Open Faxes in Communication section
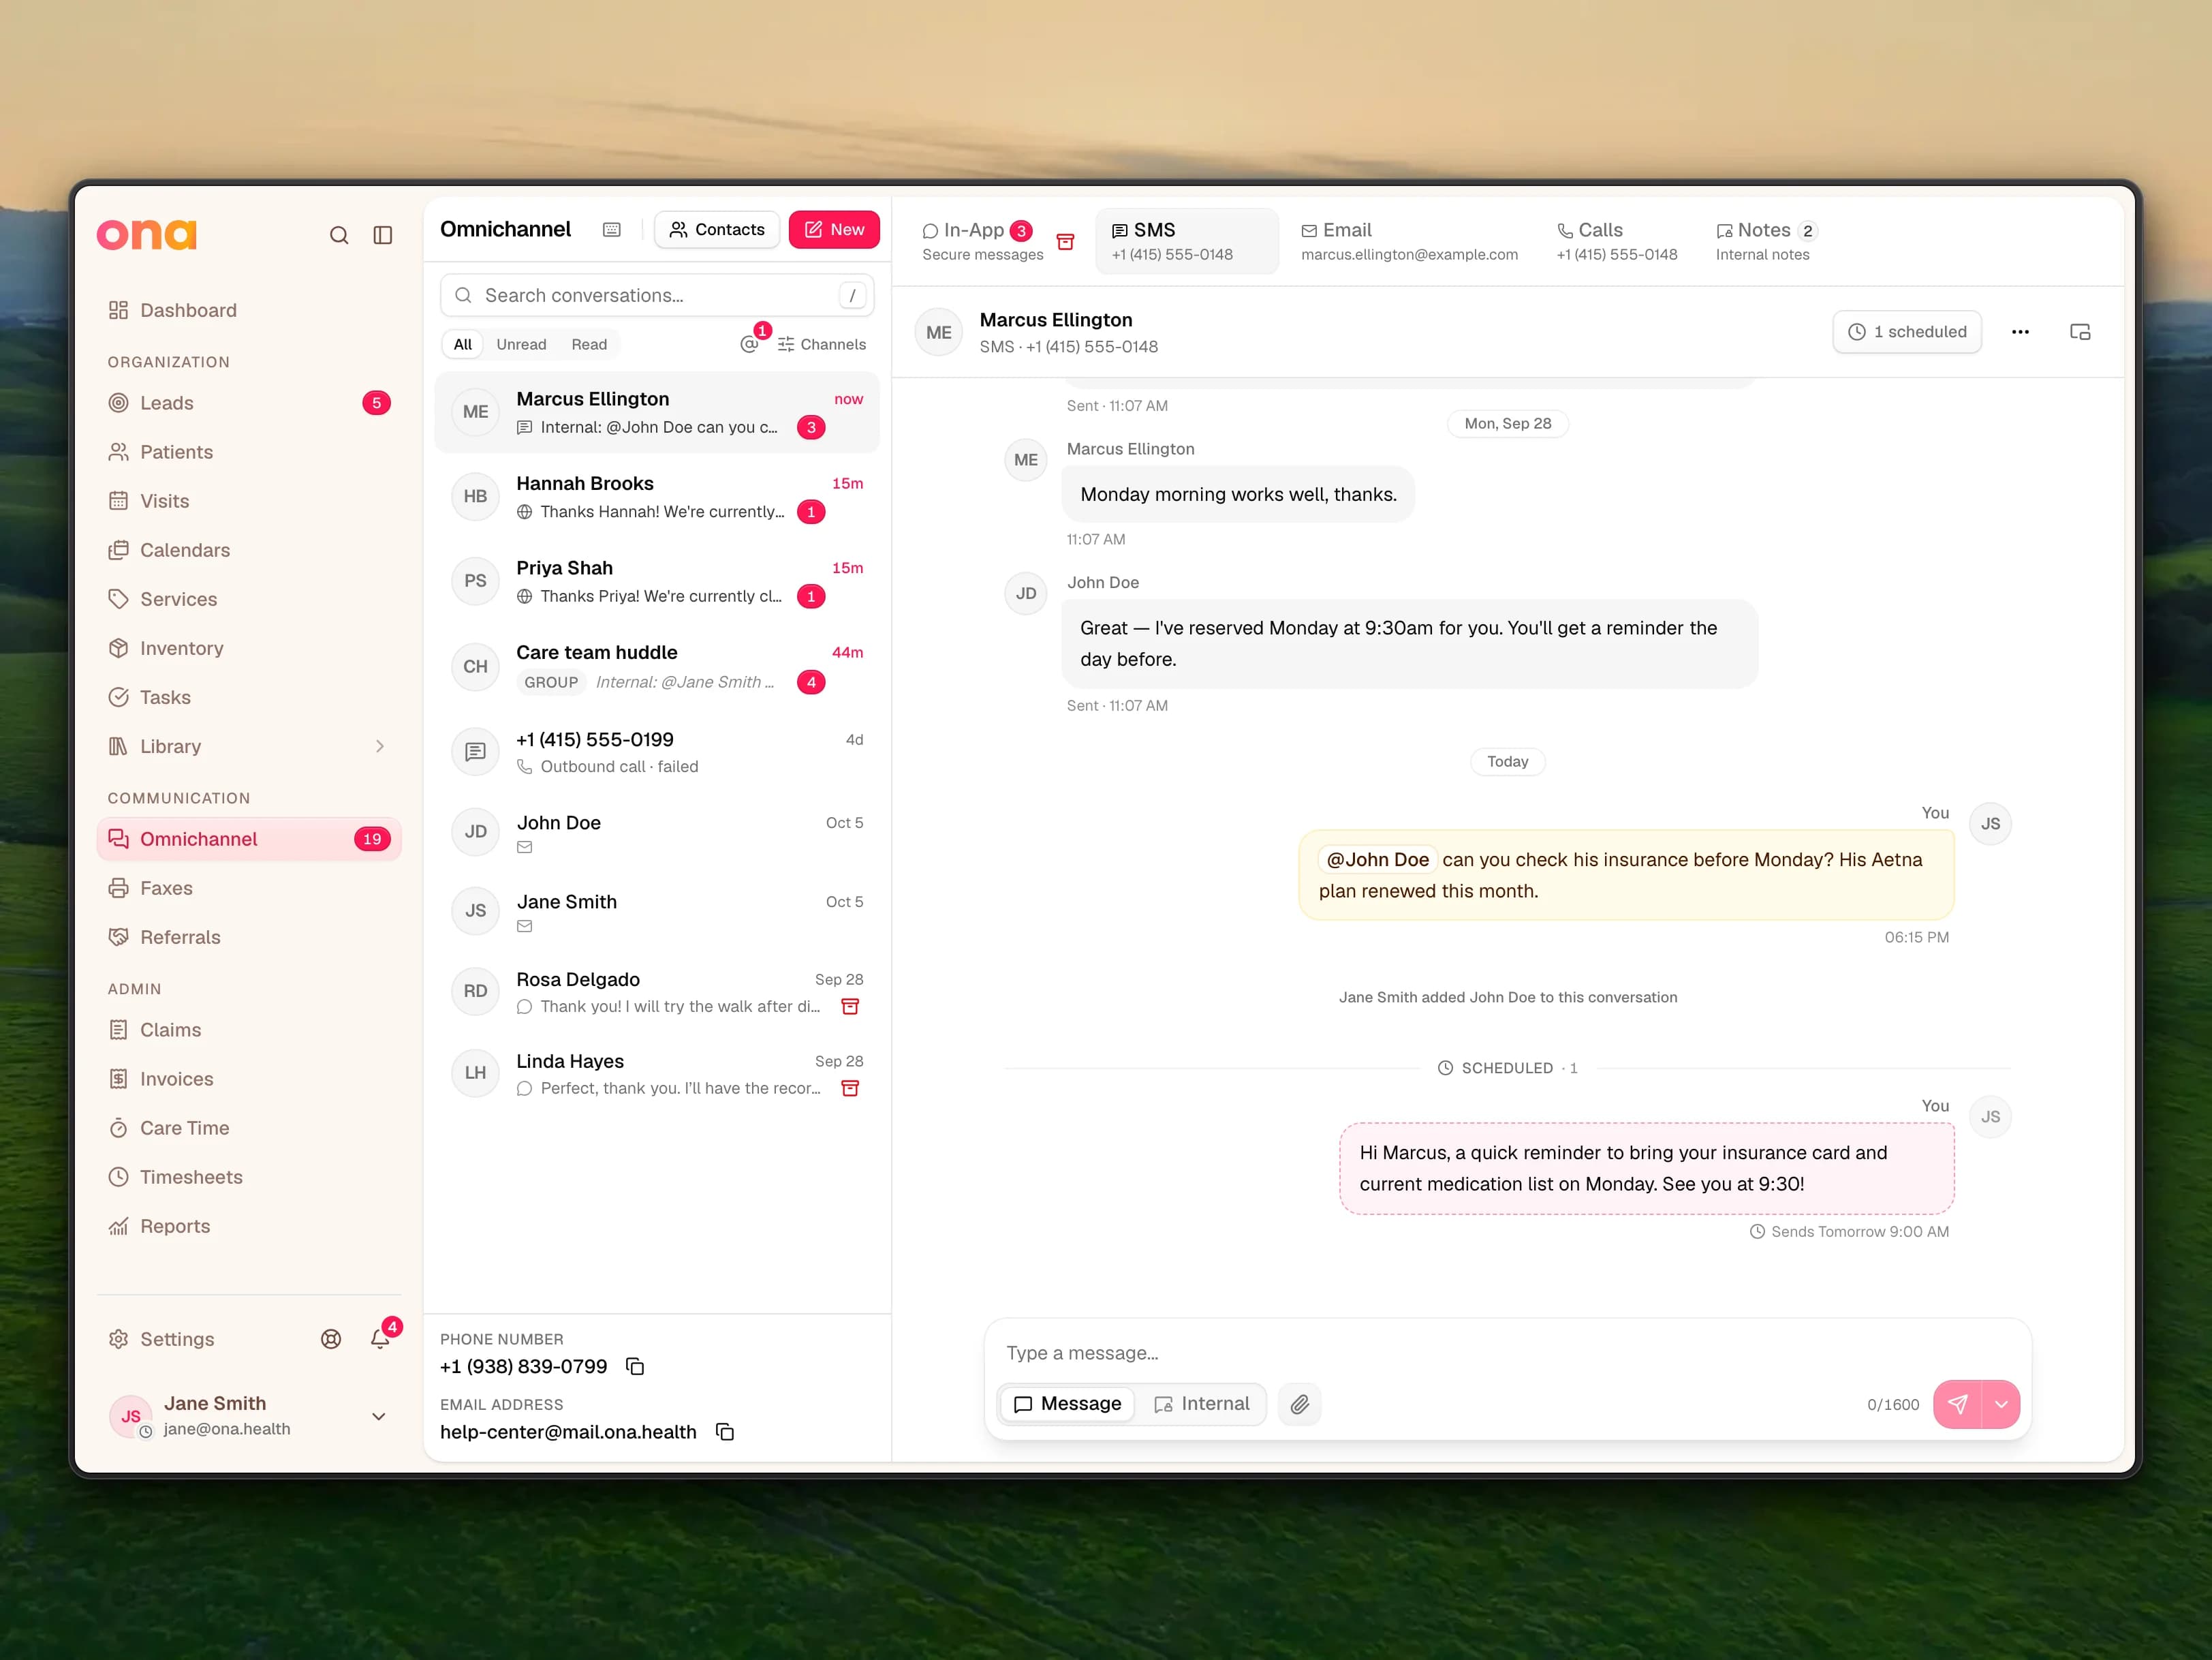This screenshot has width=2212, height=1660. coord(249,888)
